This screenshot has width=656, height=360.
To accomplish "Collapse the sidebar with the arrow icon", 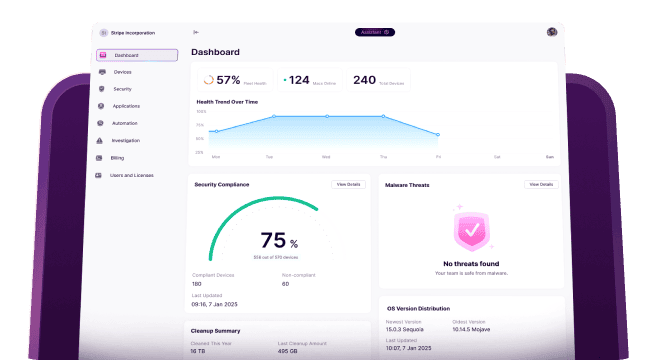I will (195, 32).
